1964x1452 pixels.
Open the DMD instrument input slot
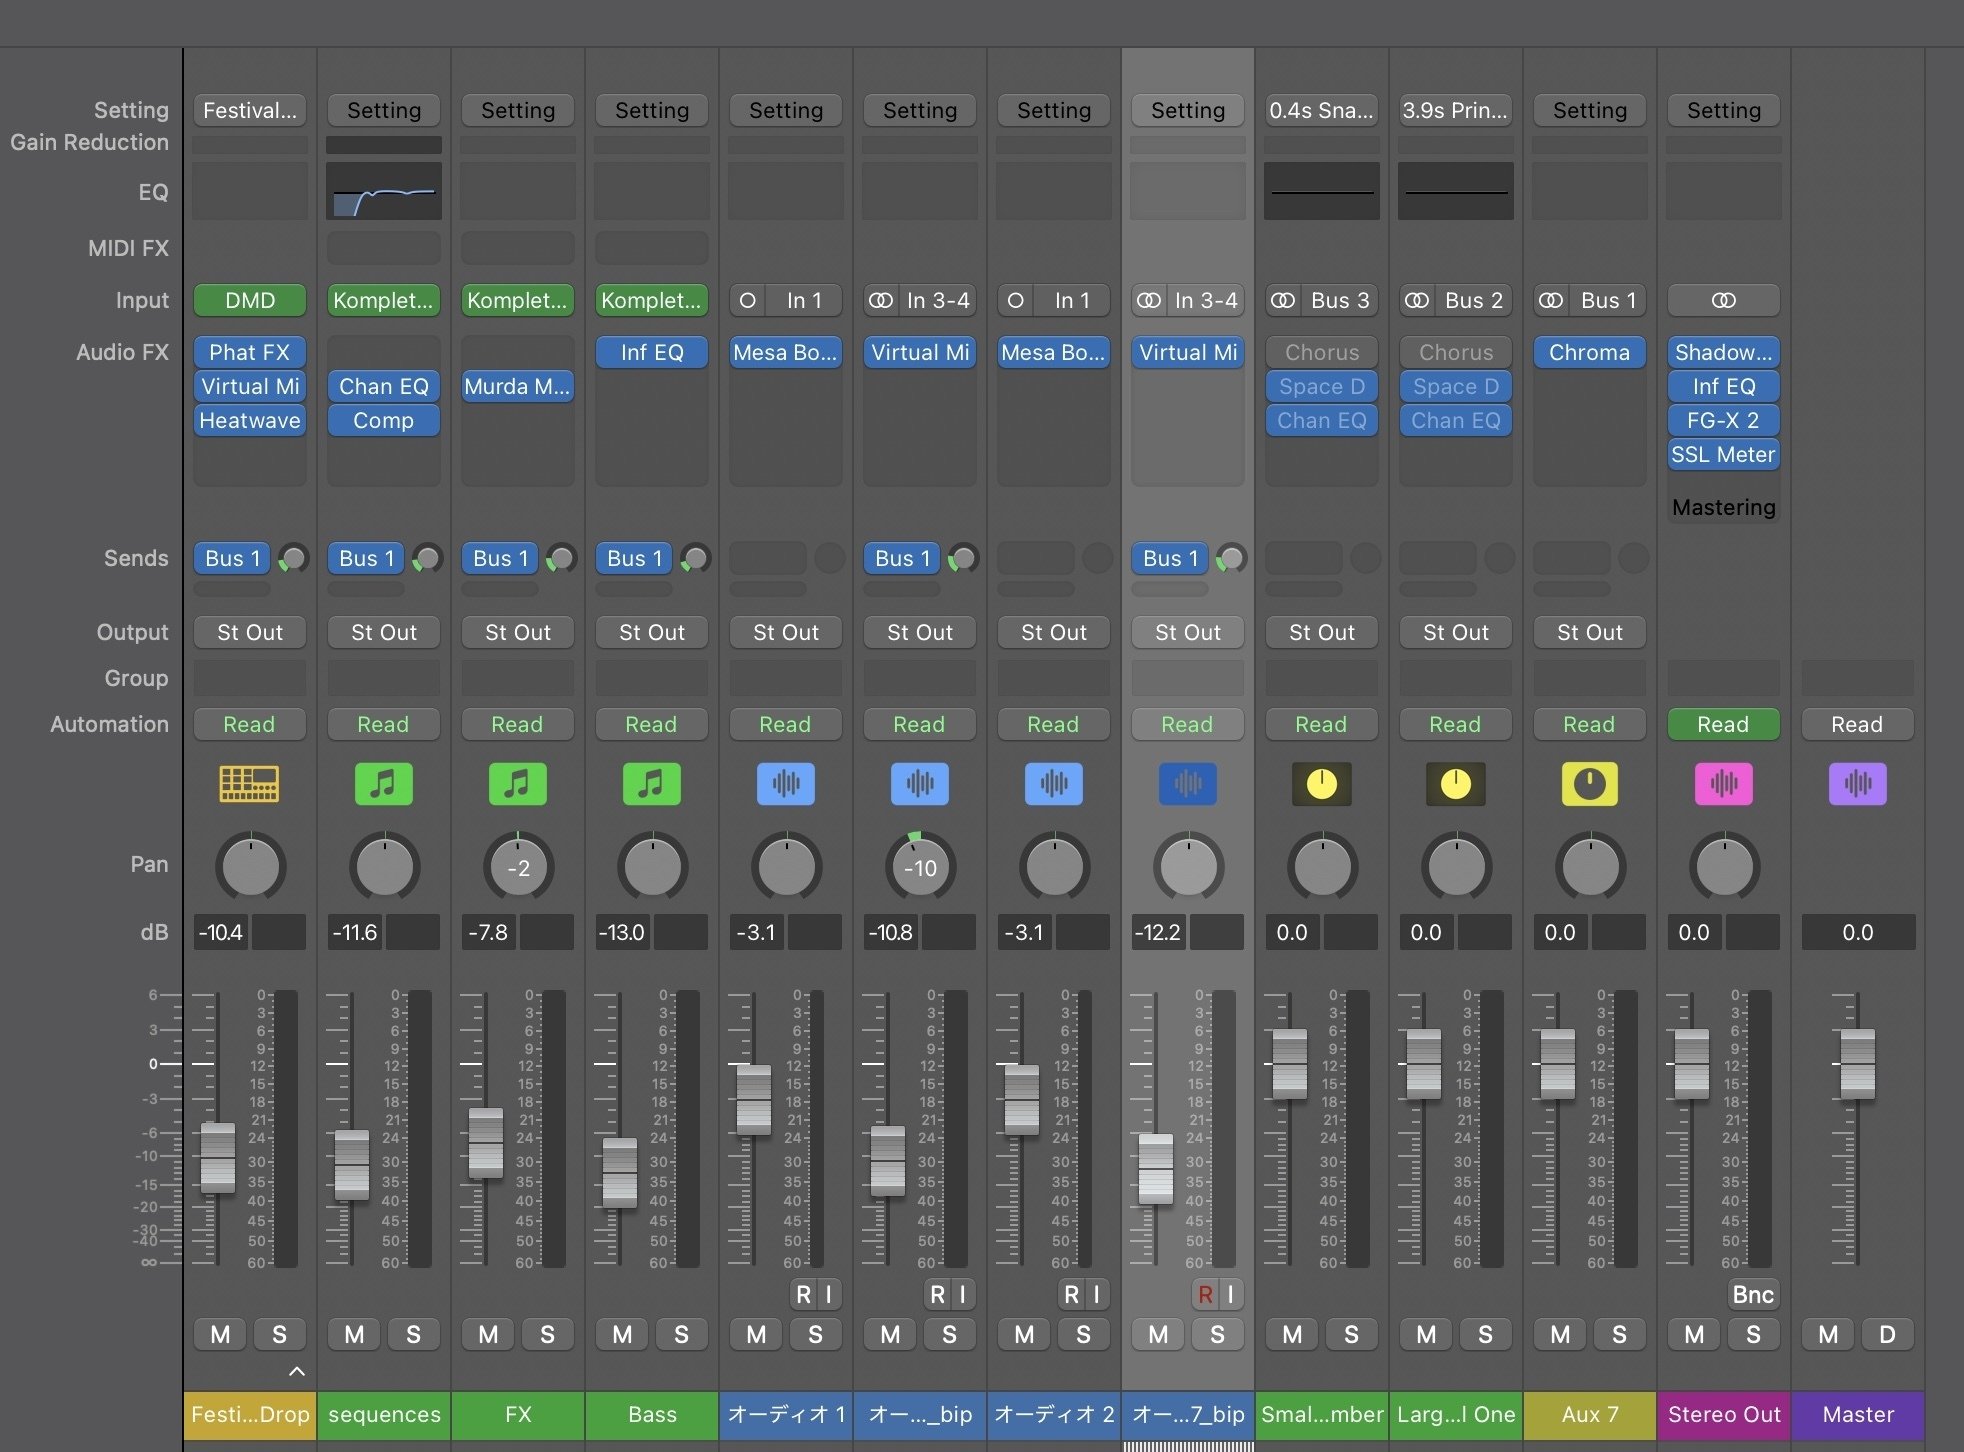coord(250,300)
